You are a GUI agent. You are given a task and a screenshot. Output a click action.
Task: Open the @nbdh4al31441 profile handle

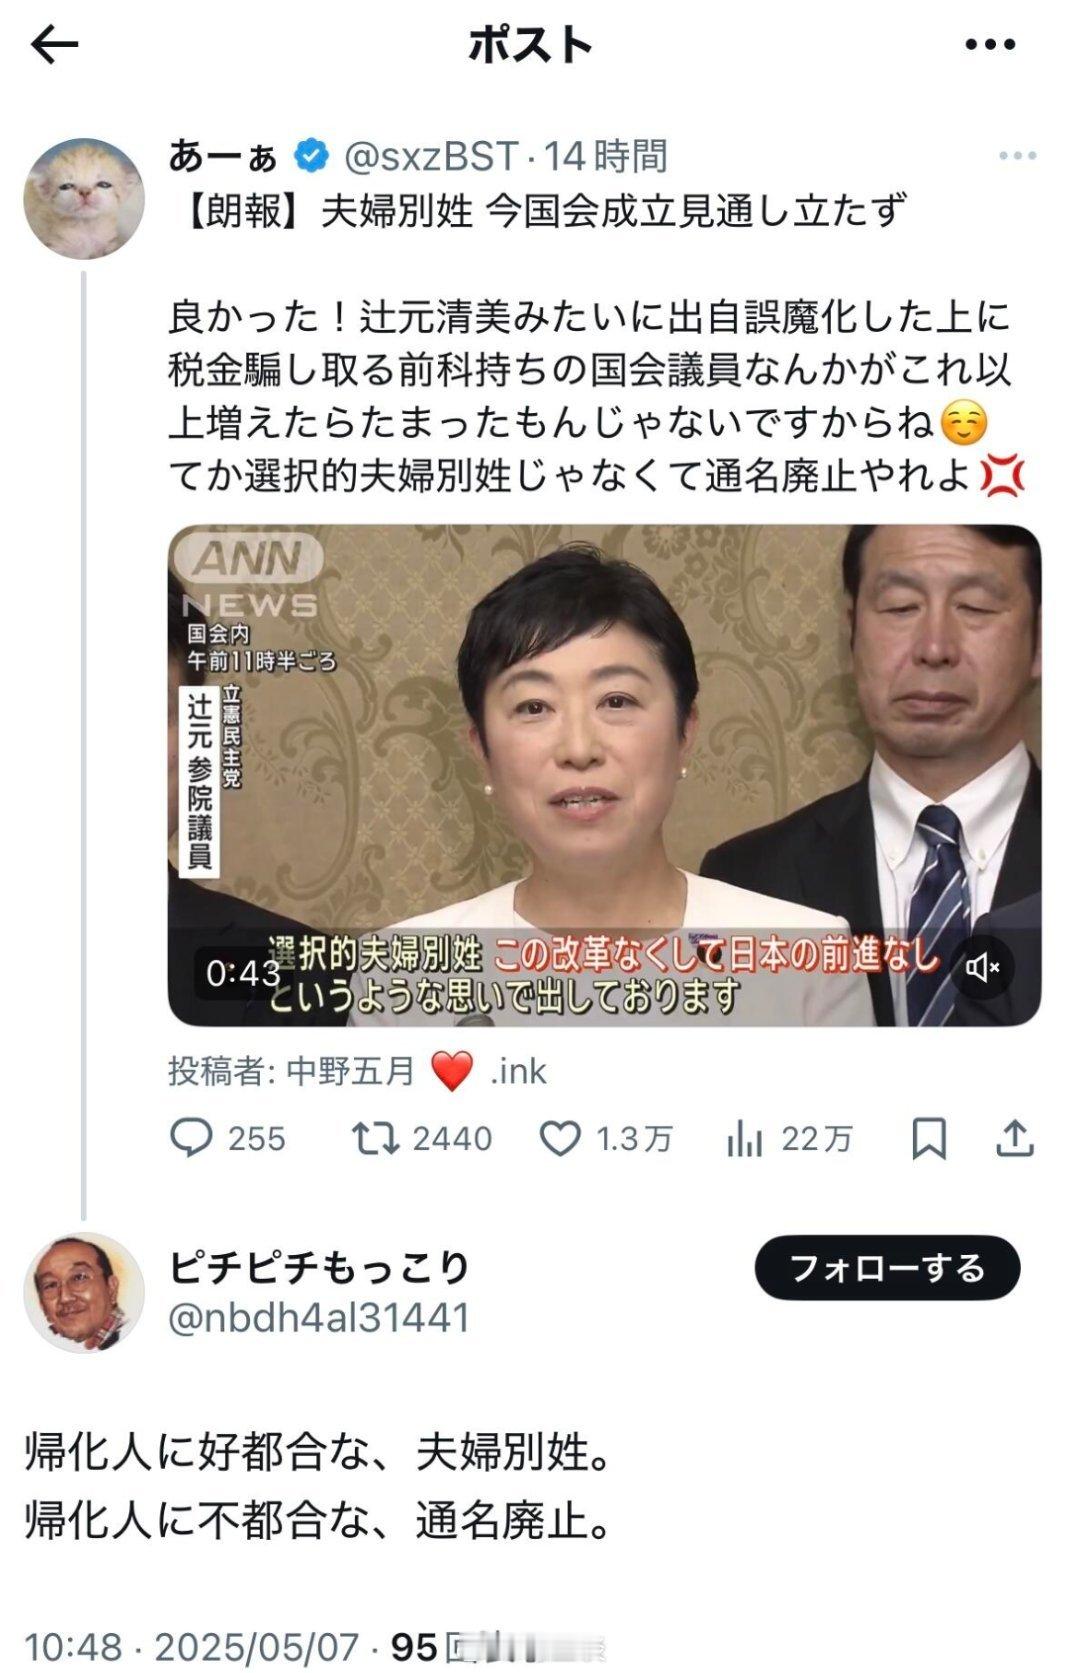point(319,1318)
